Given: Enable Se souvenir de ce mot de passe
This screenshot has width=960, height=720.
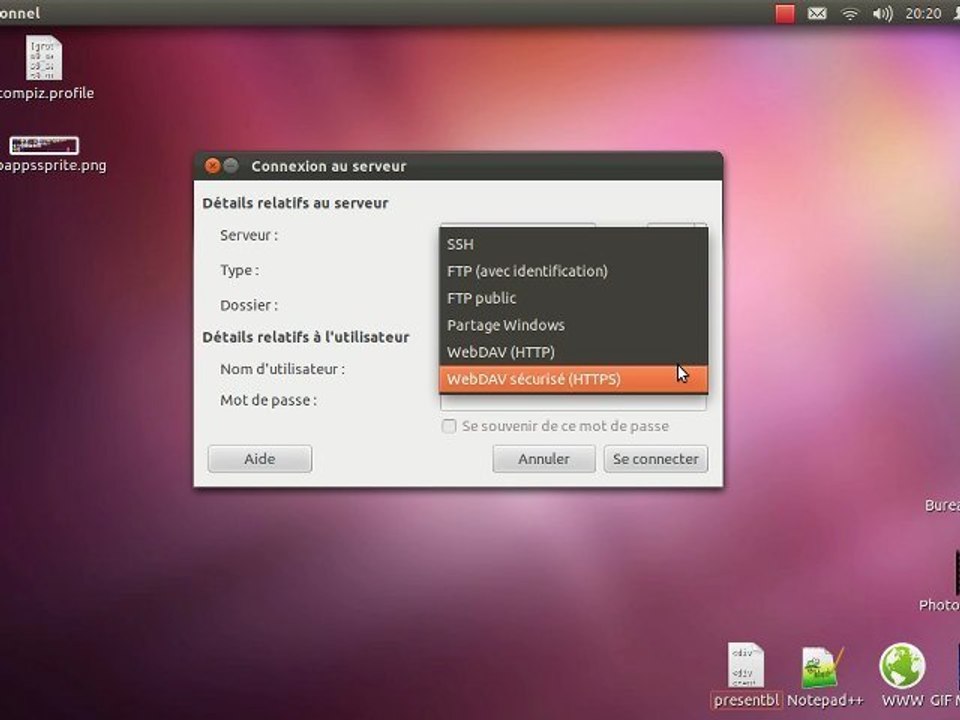Looking at the screenshot, I should 449,426.
